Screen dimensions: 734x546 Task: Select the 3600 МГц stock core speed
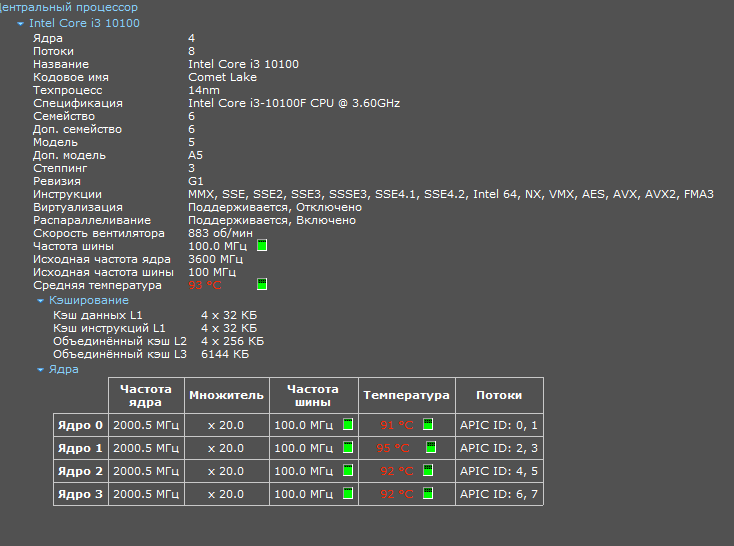[x=215, y=259]
